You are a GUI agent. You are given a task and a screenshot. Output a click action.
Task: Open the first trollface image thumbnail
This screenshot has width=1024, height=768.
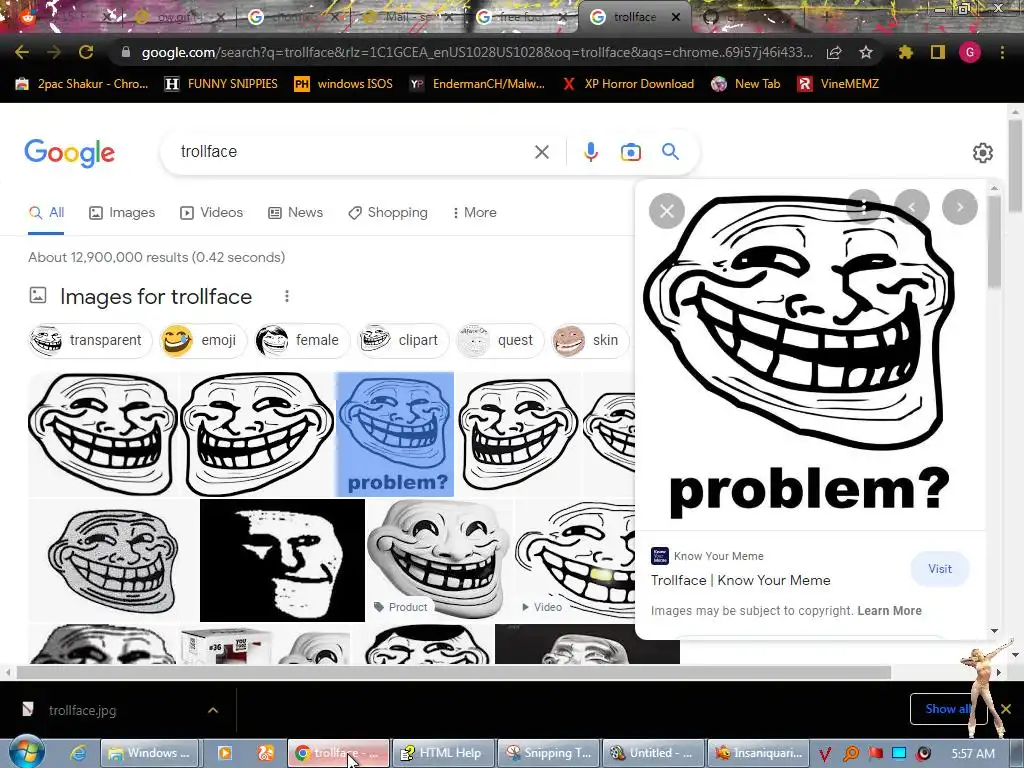[103, 434]
